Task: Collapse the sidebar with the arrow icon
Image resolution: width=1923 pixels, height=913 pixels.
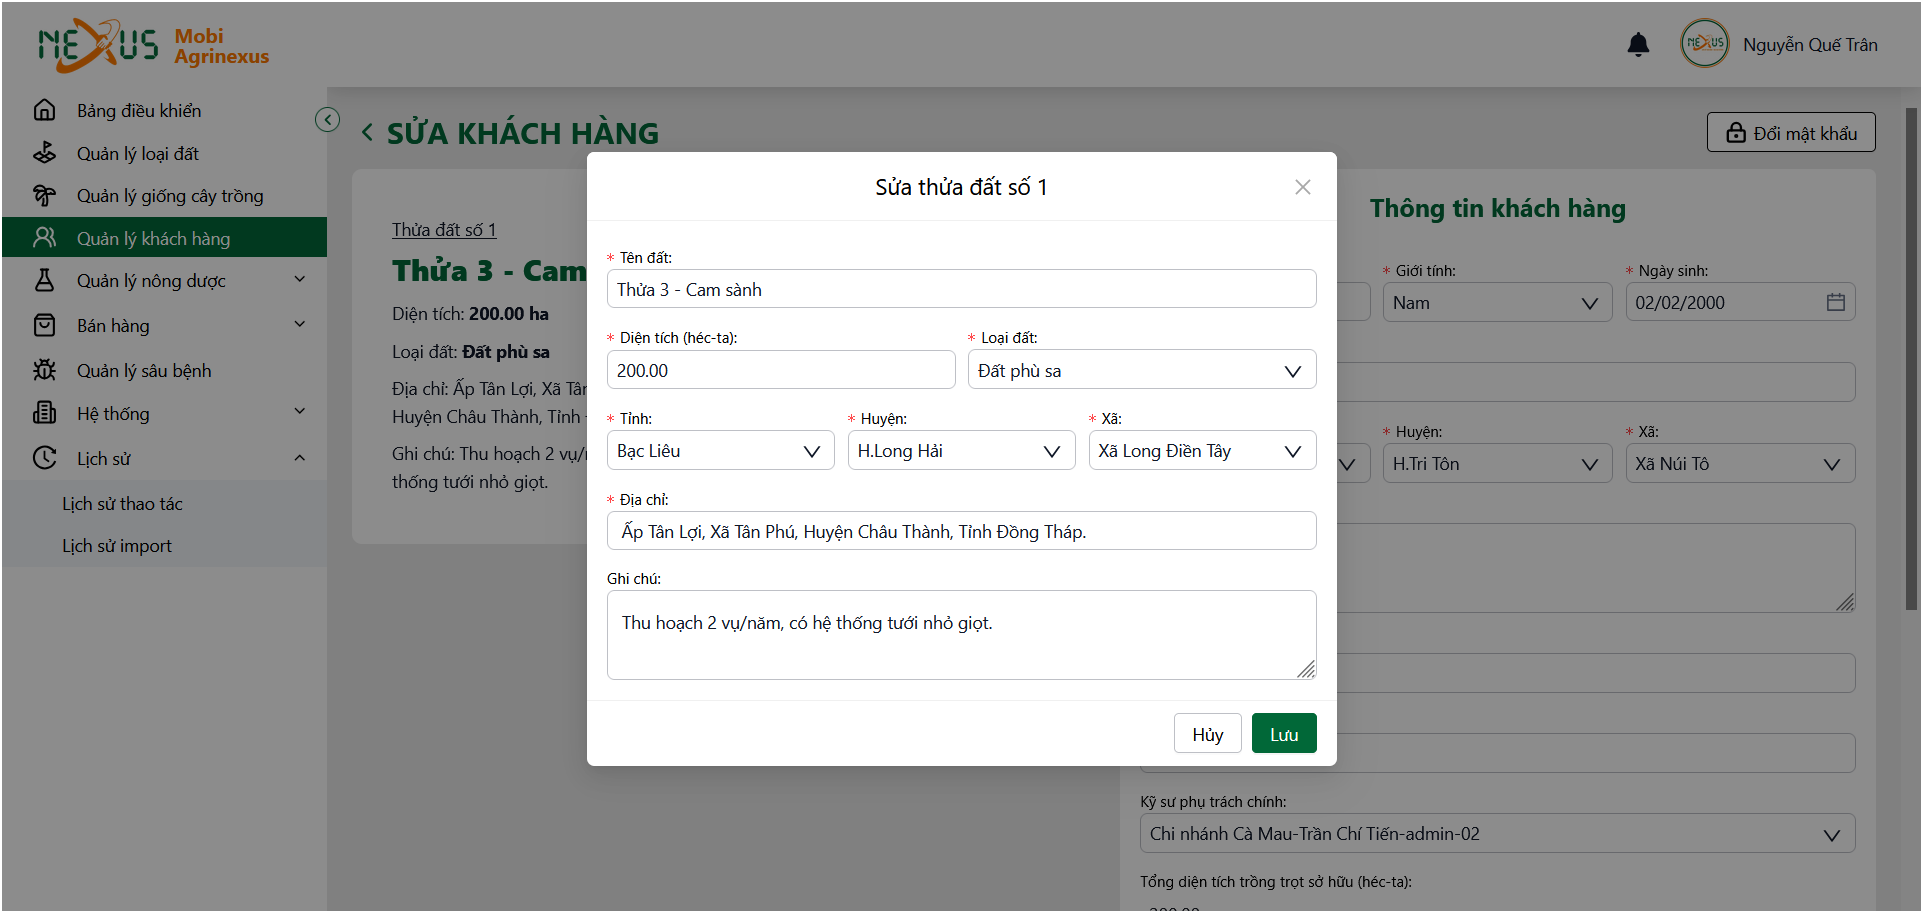Action: [x=327, y=120]
